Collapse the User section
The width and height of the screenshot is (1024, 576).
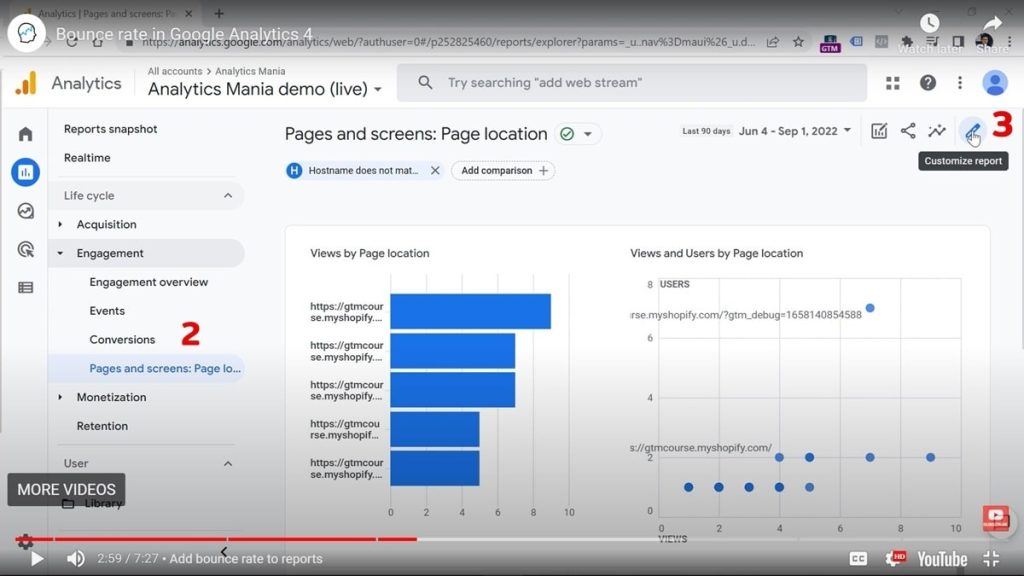[228, 464]
